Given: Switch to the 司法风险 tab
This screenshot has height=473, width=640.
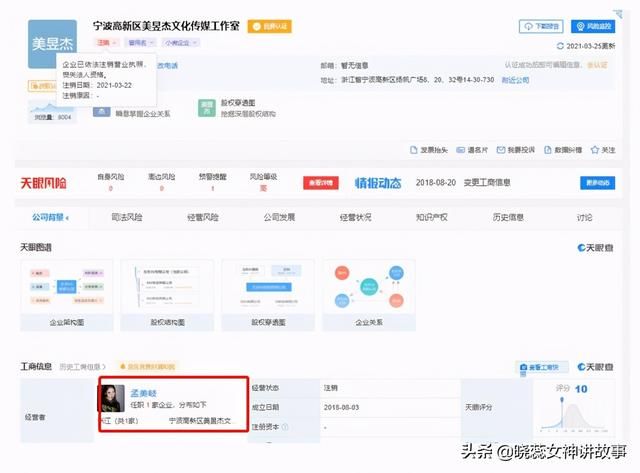Looking at the screenshot, I should [x=127, y=217].
